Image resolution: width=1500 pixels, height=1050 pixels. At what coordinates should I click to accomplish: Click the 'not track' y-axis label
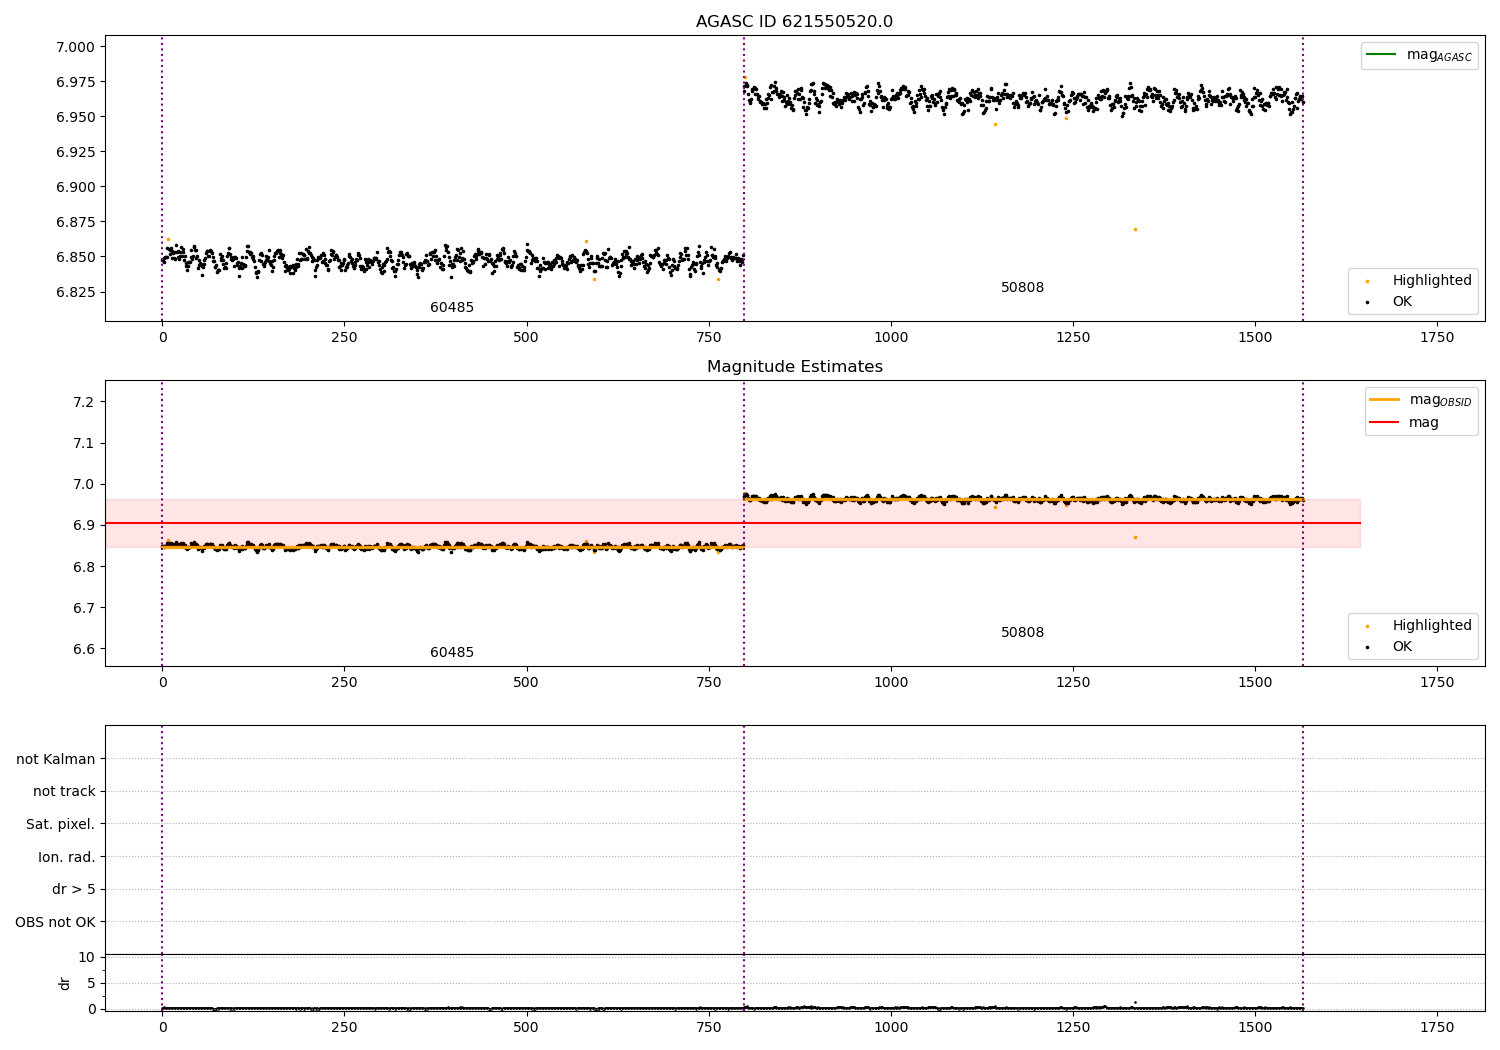coord(64,792)
